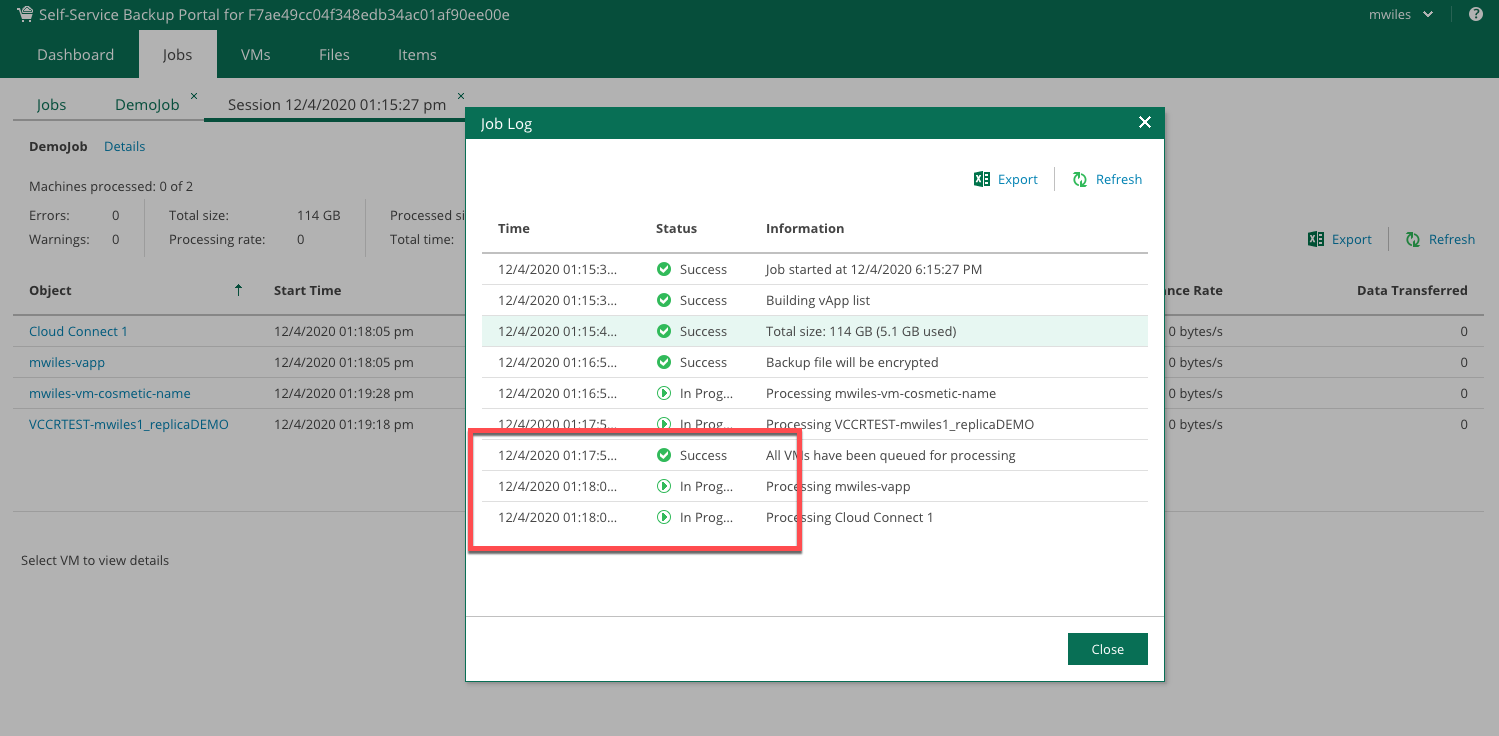
Task: Click the background Refresh icon at right
Action: point(1413,239)
